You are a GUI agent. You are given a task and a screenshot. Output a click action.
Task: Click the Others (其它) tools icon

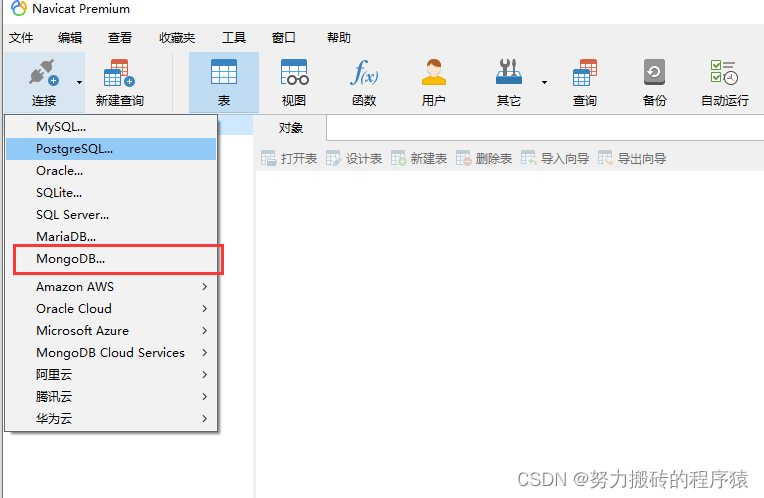point(509,72)
